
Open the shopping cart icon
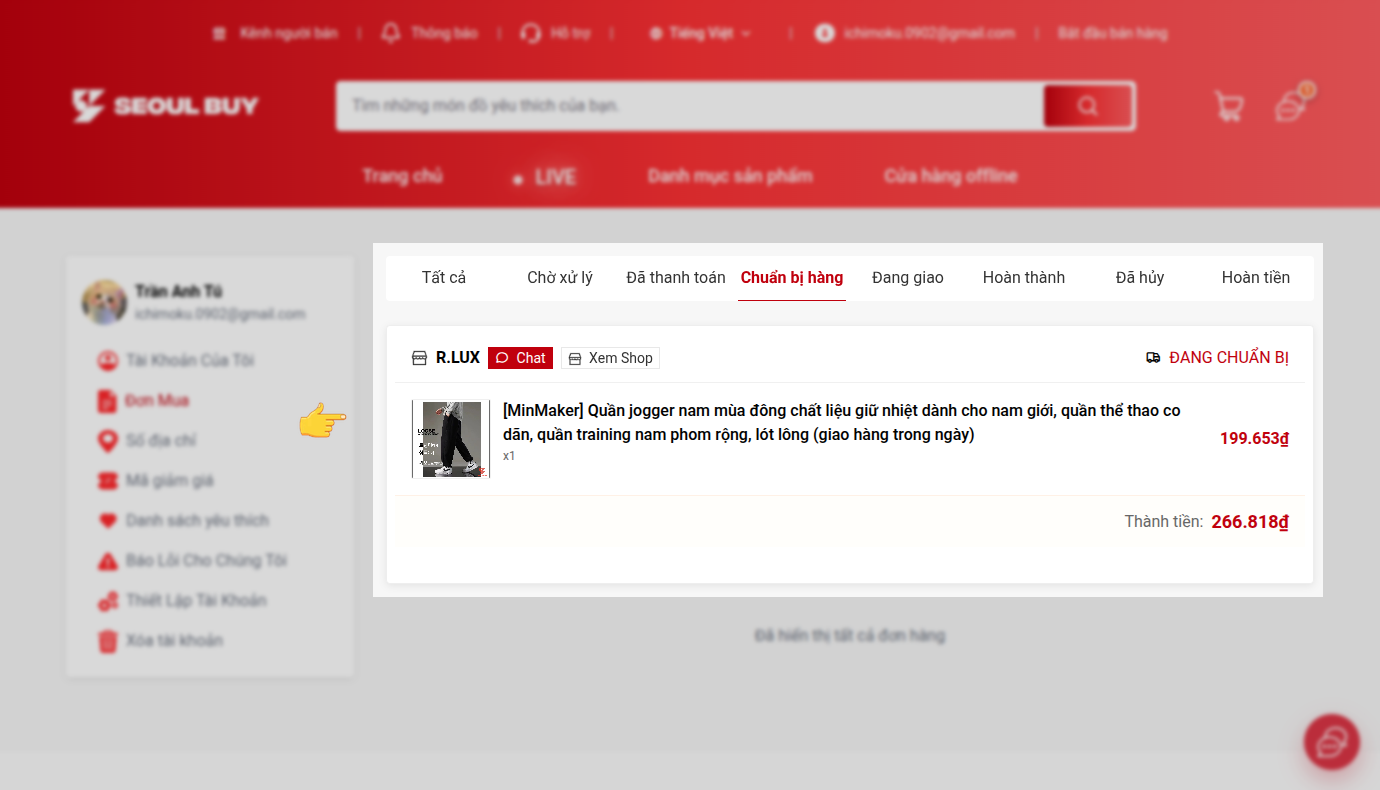[1228, 106]
